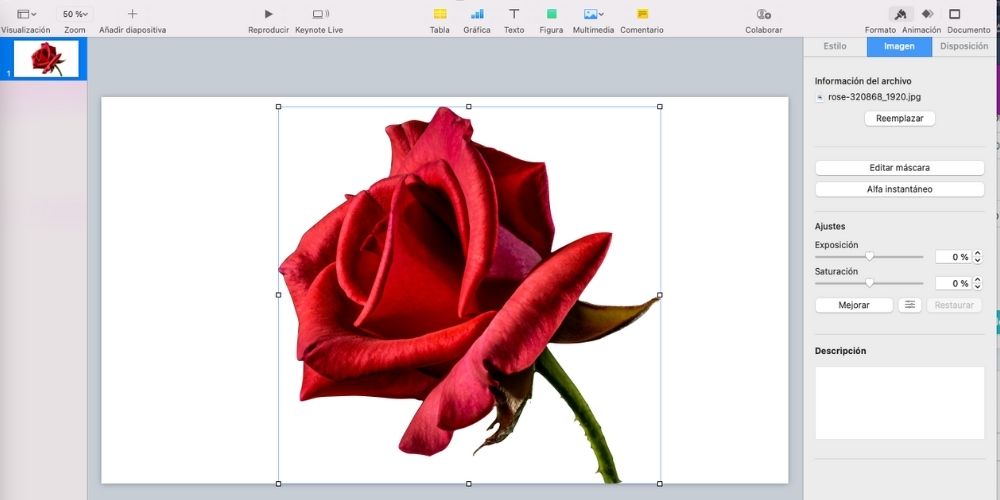Insert a table with Tabla

tap(440, 14)
